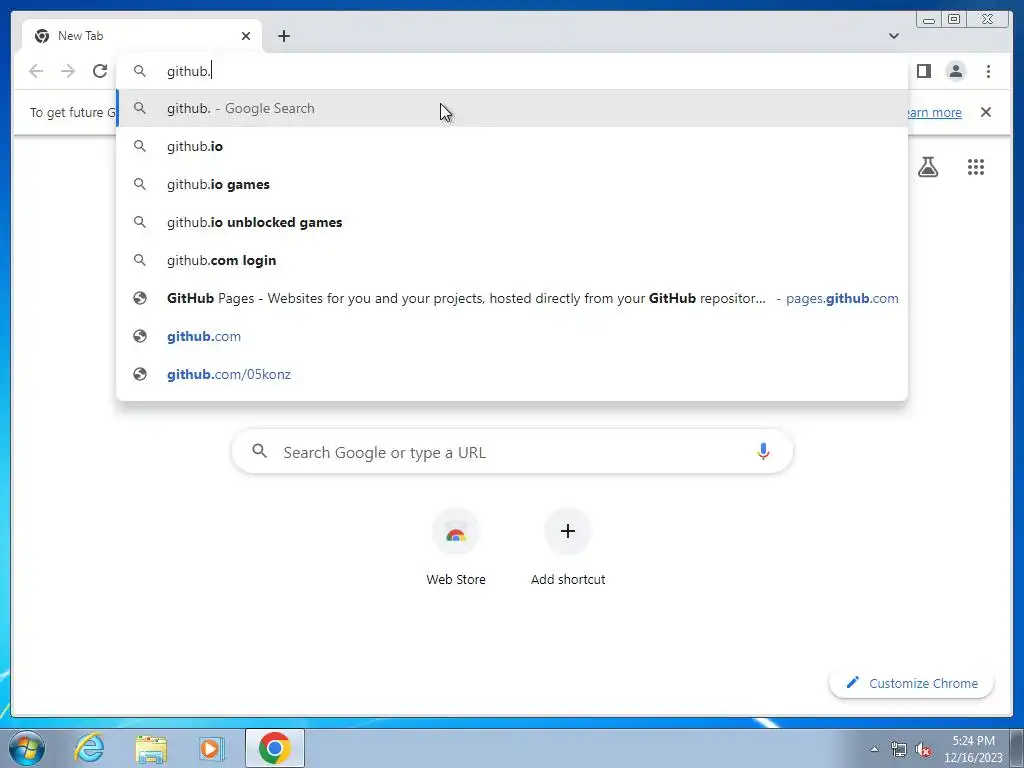1024x768 pixels.
Task: Open the Web Store shortcut
Action: pyautogui.click(x=456, y=547)
